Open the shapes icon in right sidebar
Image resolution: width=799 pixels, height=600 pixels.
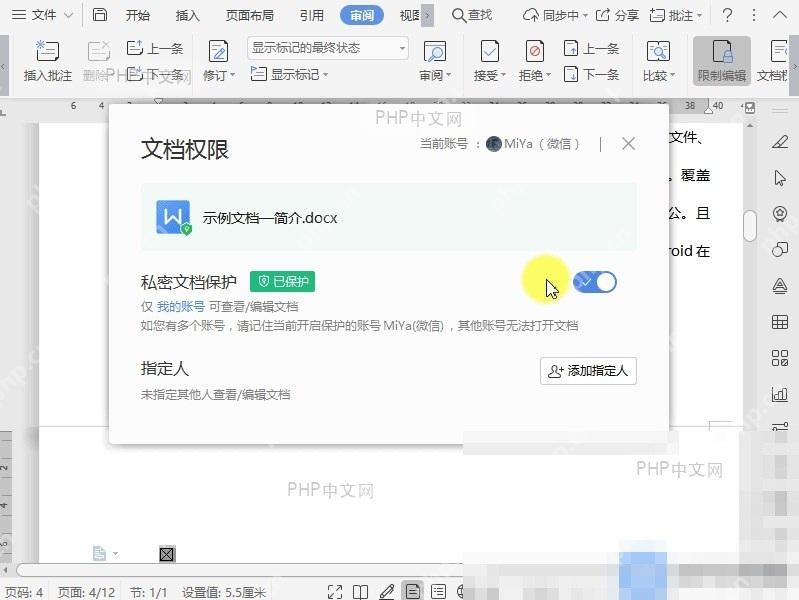point(780,250)
